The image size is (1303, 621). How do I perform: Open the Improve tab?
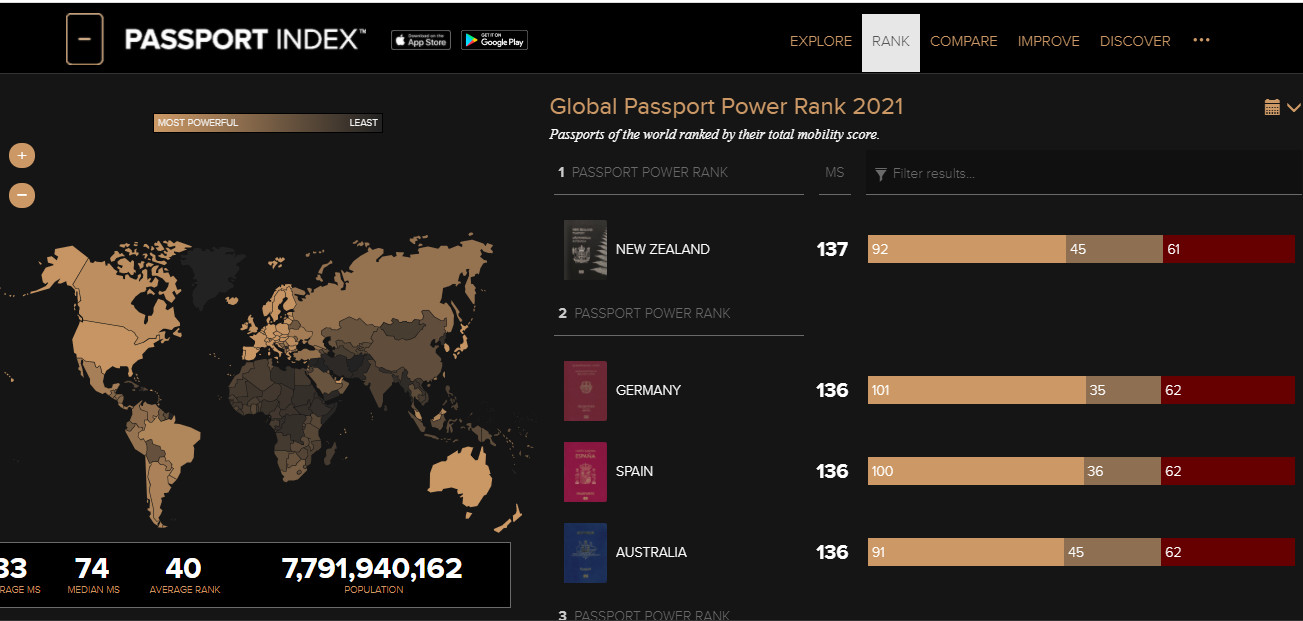coord(1049,41)
